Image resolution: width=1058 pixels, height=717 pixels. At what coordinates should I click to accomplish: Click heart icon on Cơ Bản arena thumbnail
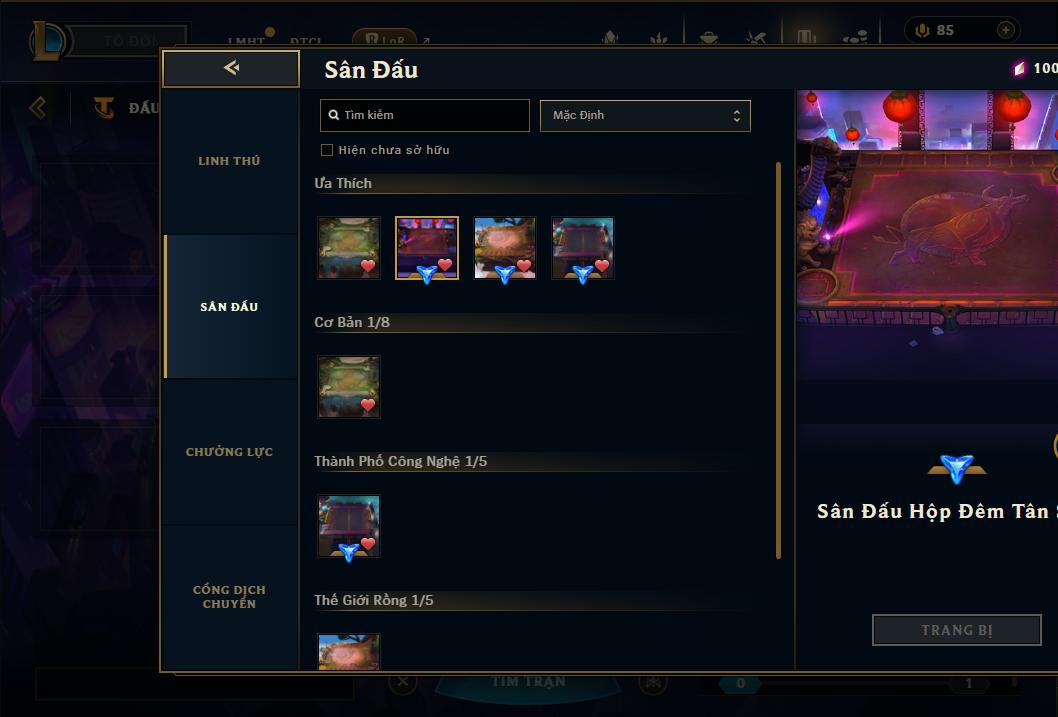368,405
